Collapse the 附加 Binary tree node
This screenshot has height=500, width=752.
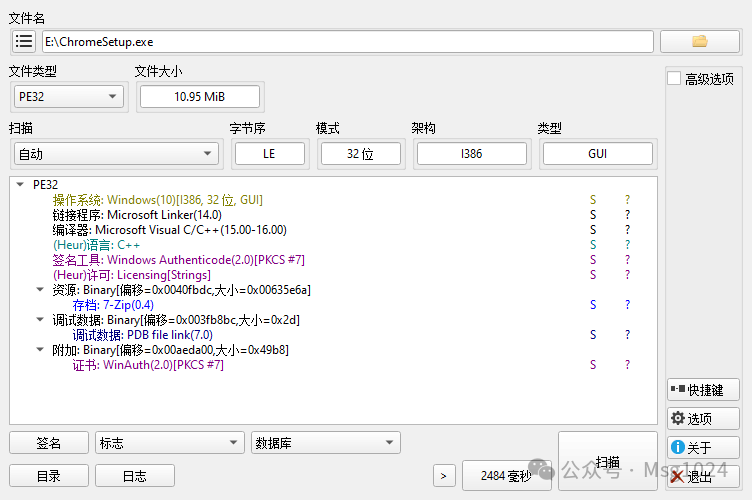coord(39,350)
